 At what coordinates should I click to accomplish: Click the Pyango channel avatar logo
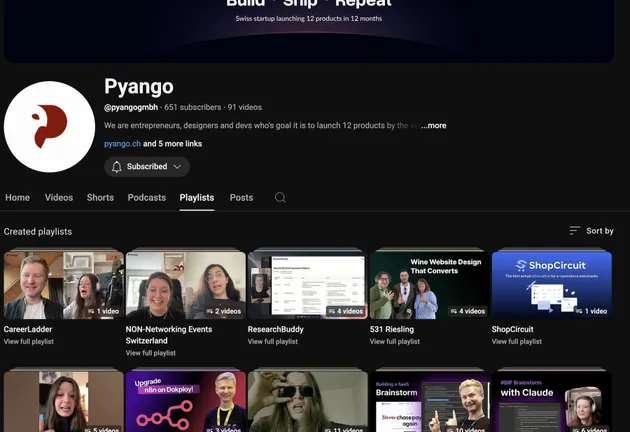(x=50, y=127)
